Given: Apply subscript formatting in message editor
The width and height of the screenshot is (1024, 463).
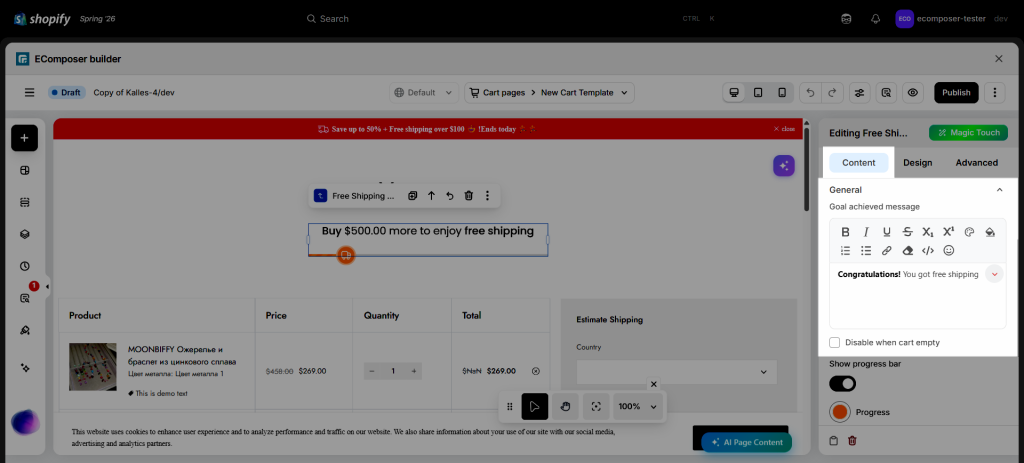Looking at the screenshot, I should (x=928, y=232).
